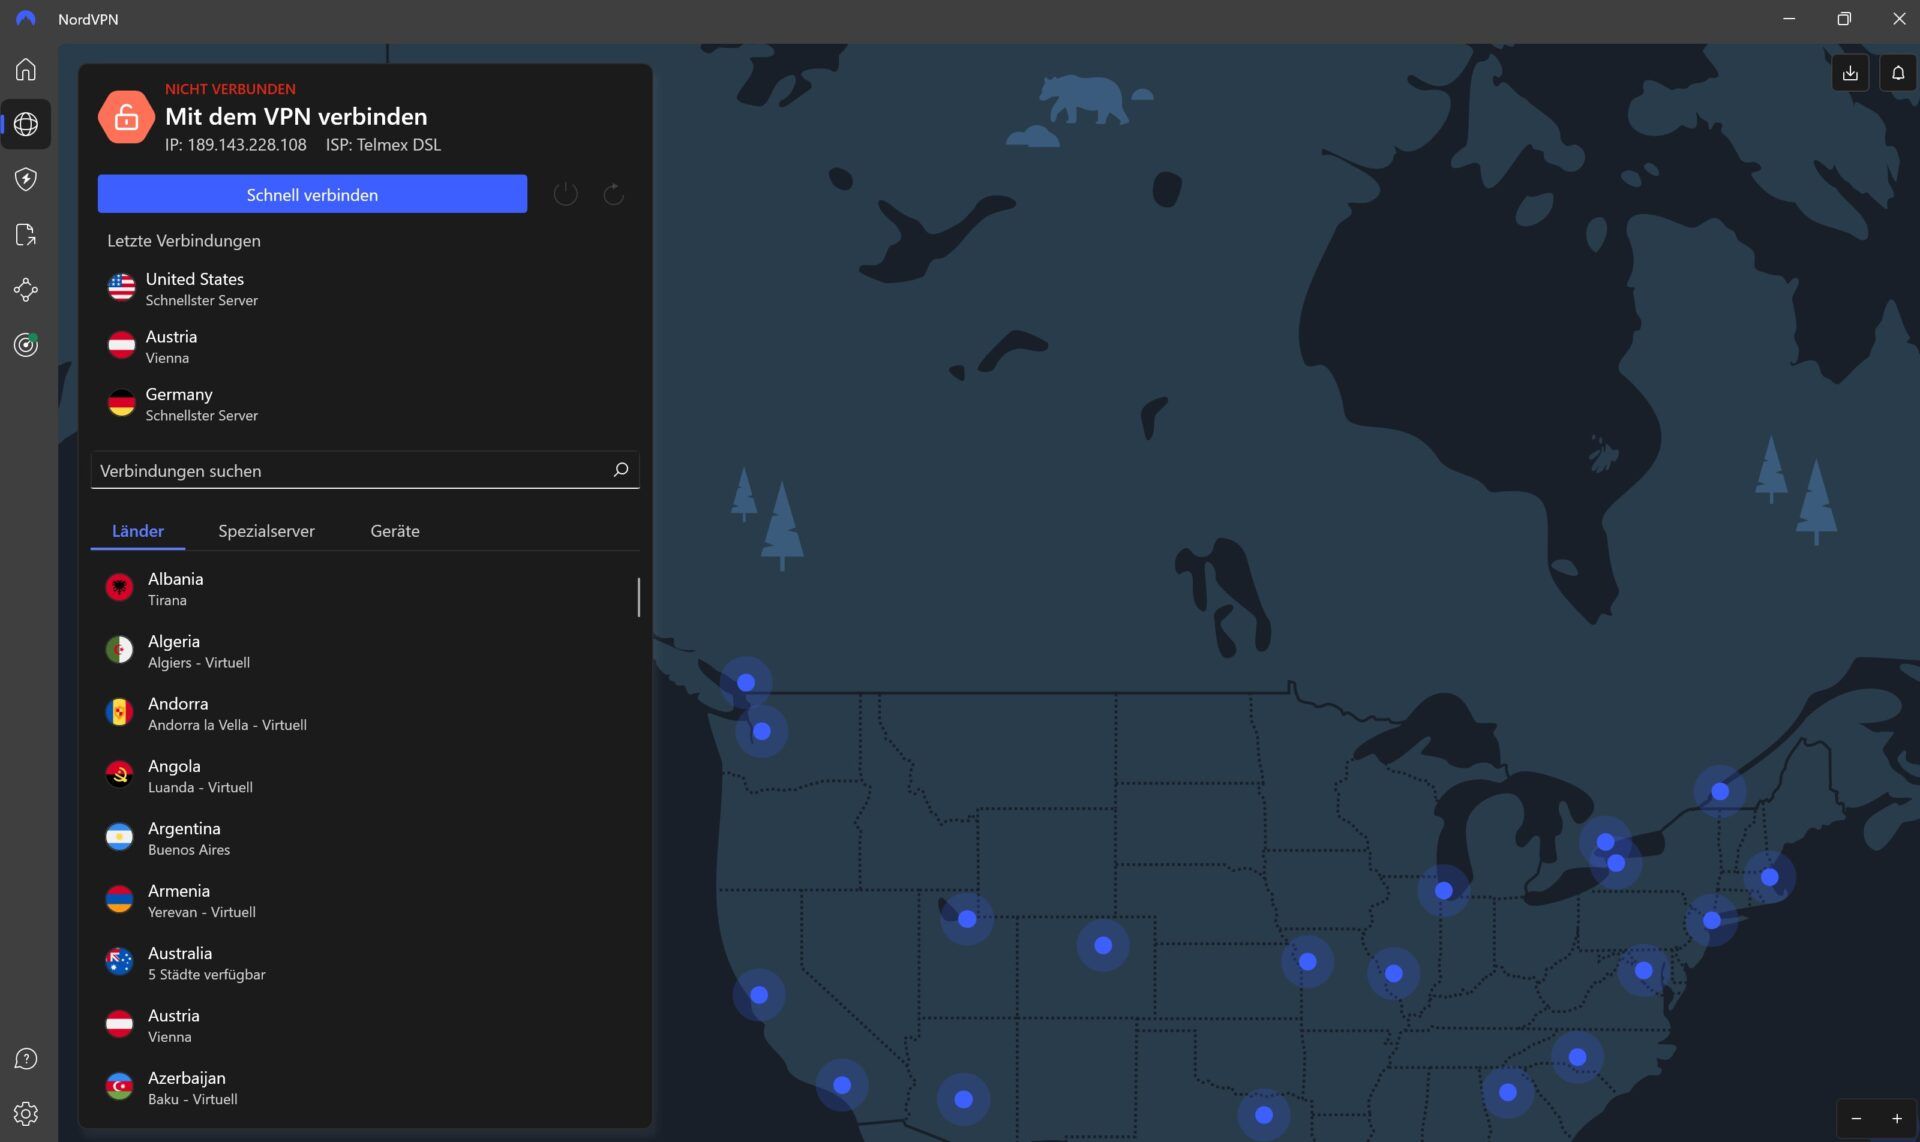Open Dark Web Monitor target icon

click(26, 345)
